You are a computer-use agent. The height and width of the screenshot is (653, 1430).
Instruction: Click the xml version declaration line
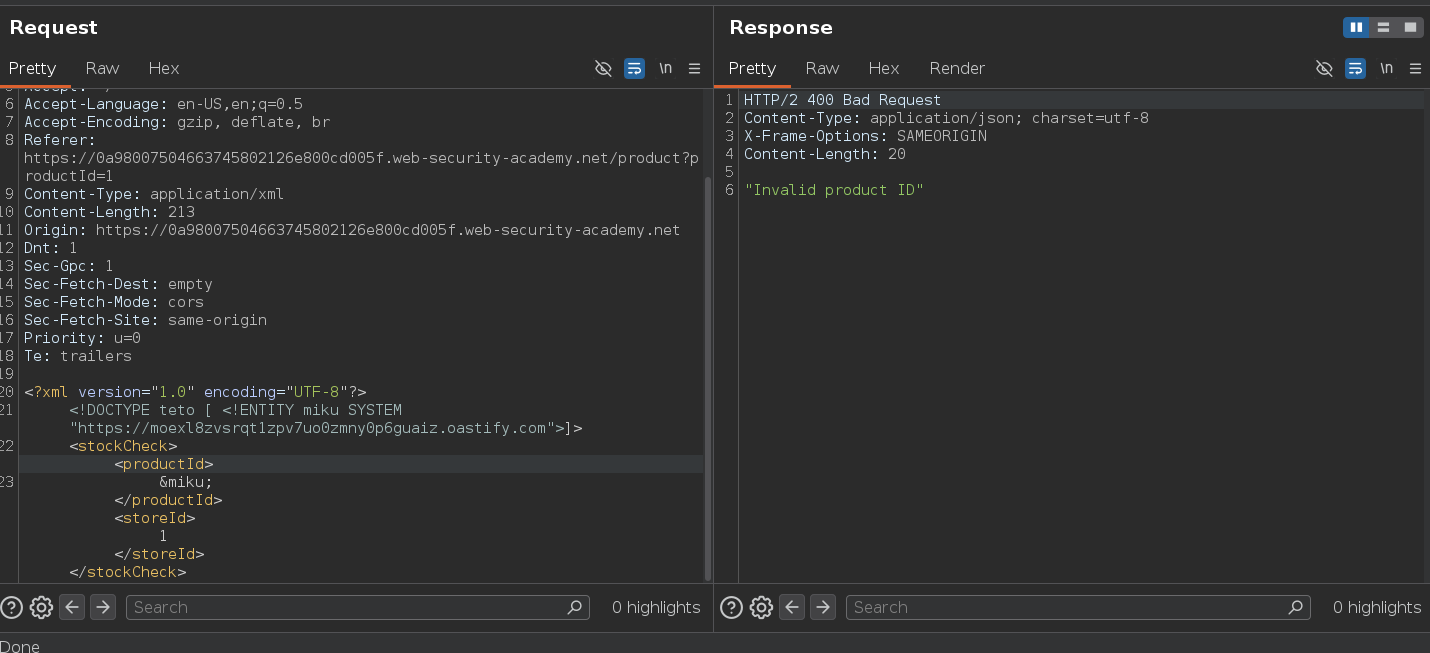[196, 392]
